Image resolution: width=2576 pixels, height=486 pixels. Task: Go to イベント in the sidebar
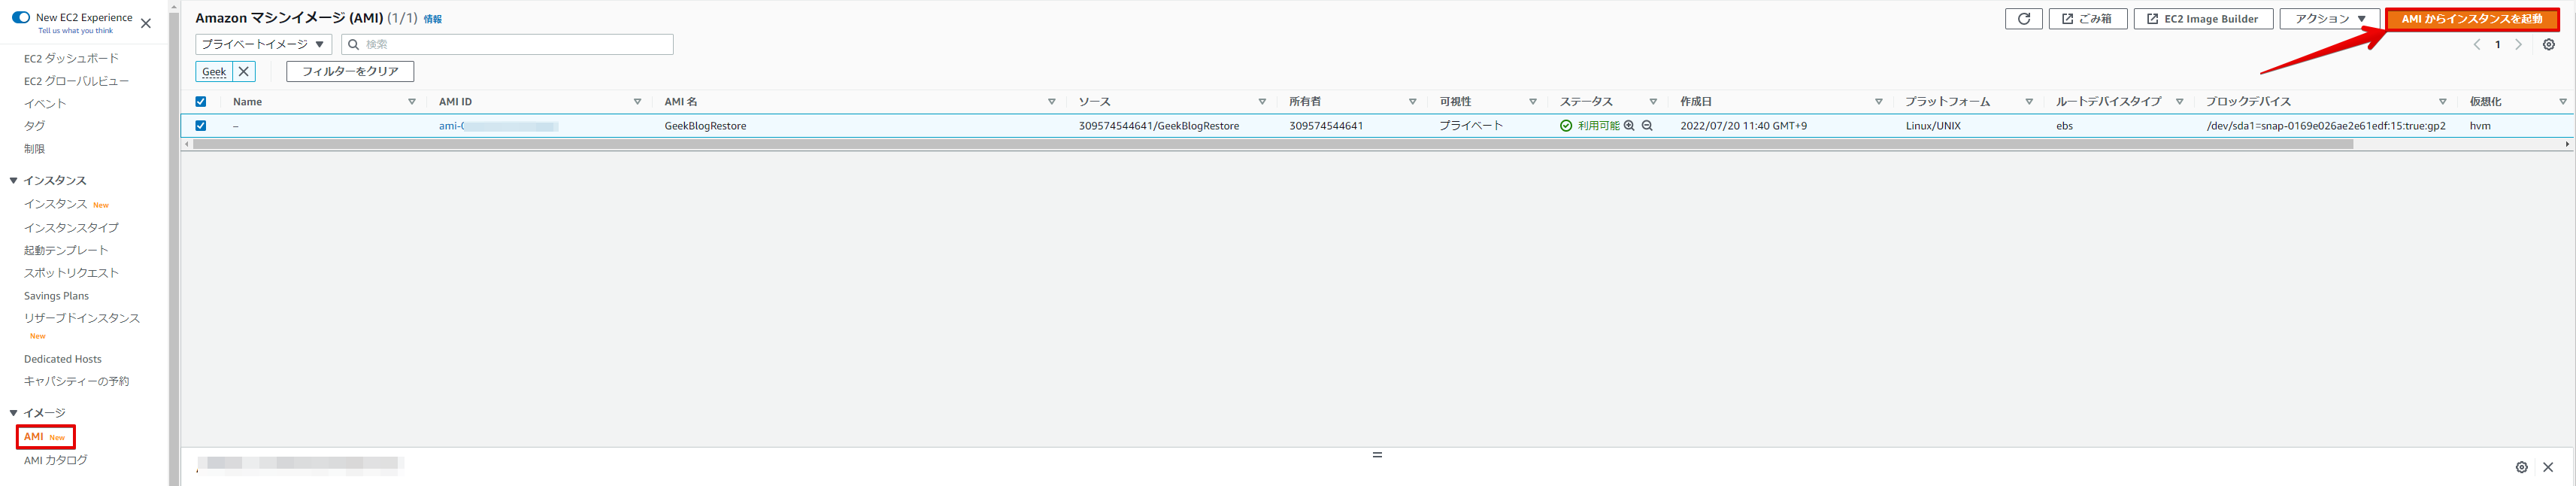45,104
